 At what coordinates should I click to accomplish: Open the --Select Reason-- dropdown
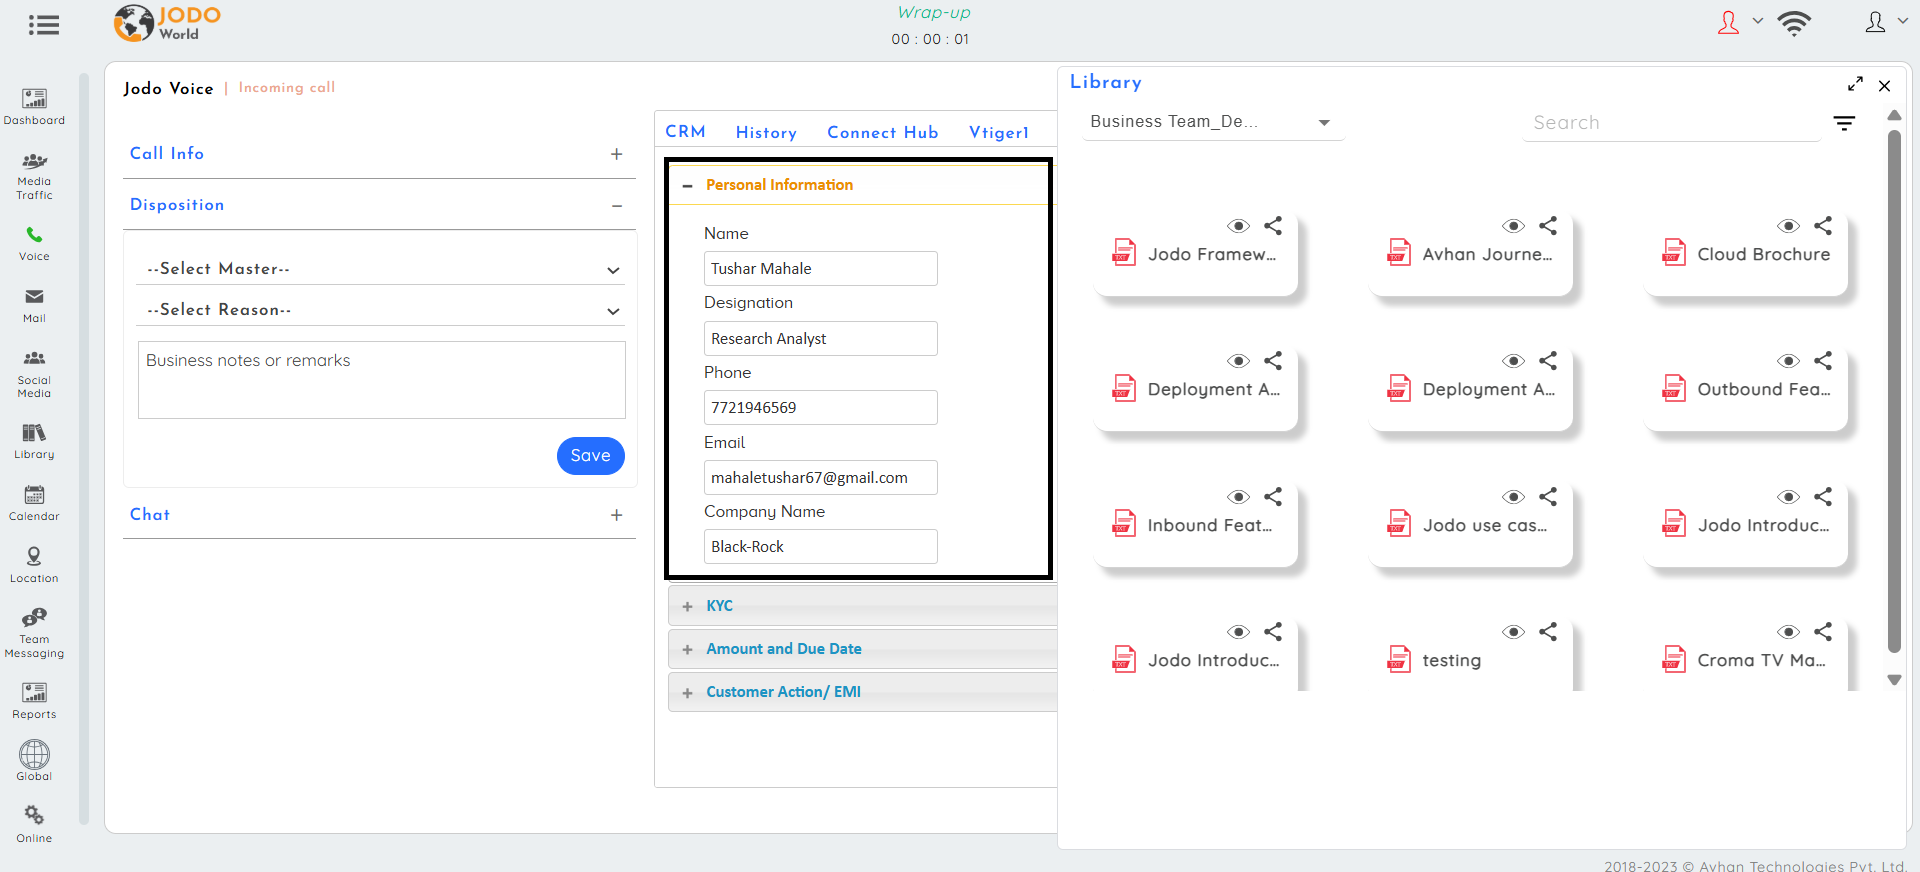tap(380, 310)
